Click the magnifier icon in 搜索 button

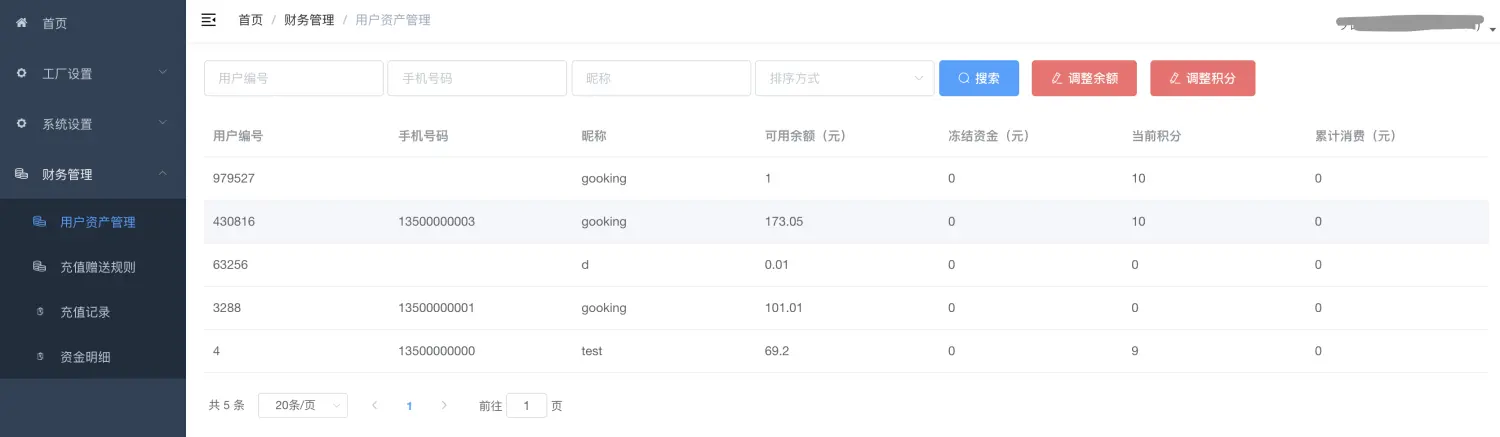click(x=964, y=78)
